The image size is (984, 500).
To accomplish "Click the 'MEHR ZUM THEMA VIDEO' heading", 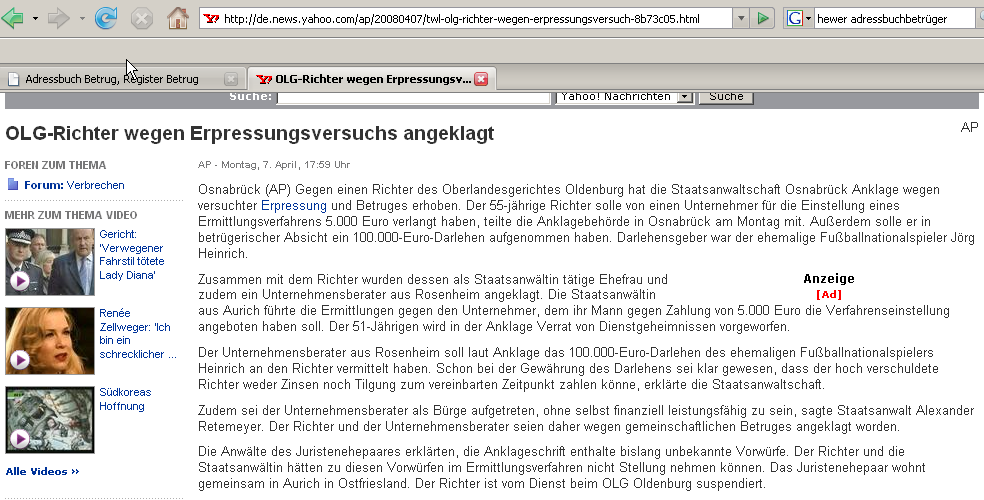I will (x=71, y=215).
